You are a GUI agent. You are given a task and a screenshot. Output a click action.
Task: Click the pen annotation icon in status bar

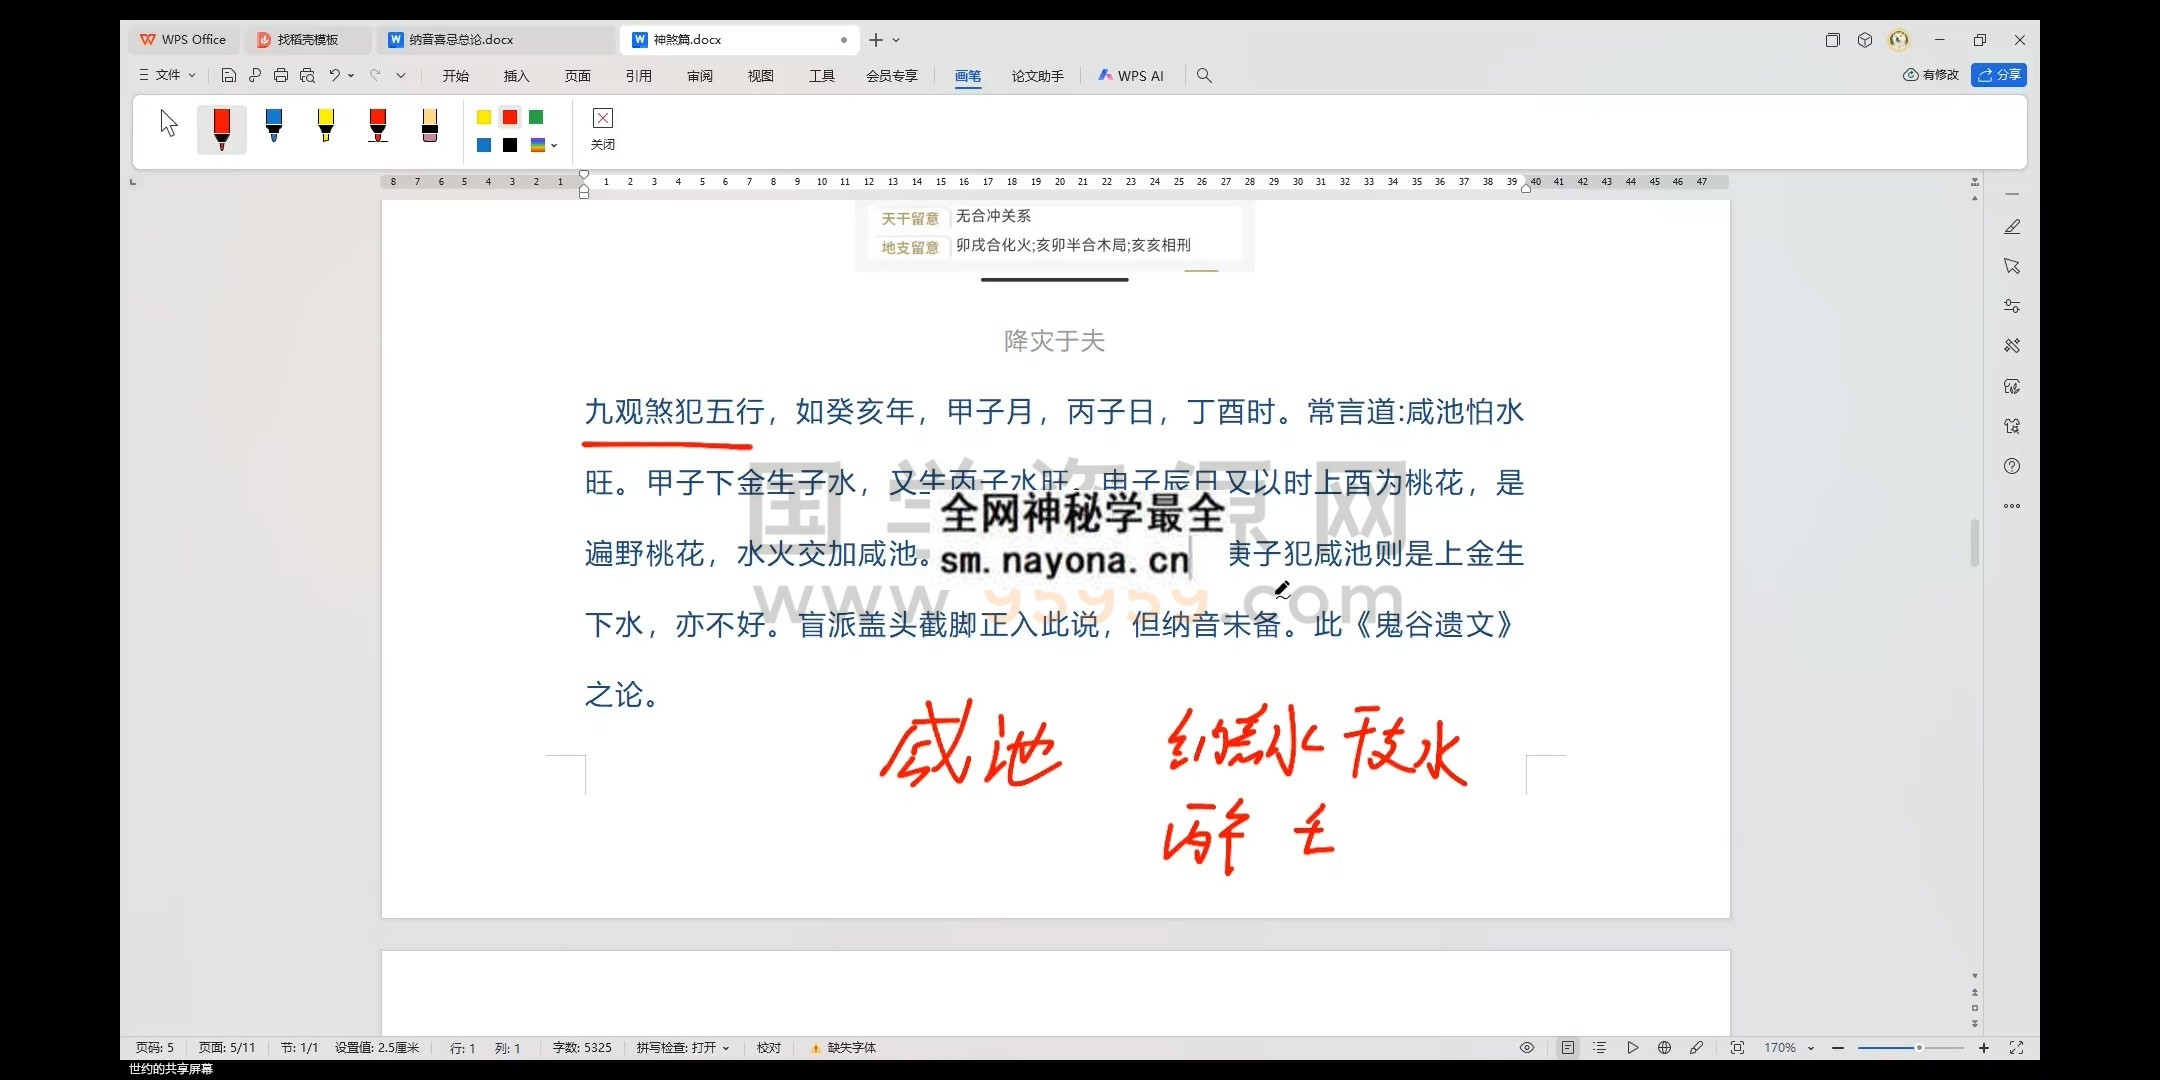click(1696, 1048)
